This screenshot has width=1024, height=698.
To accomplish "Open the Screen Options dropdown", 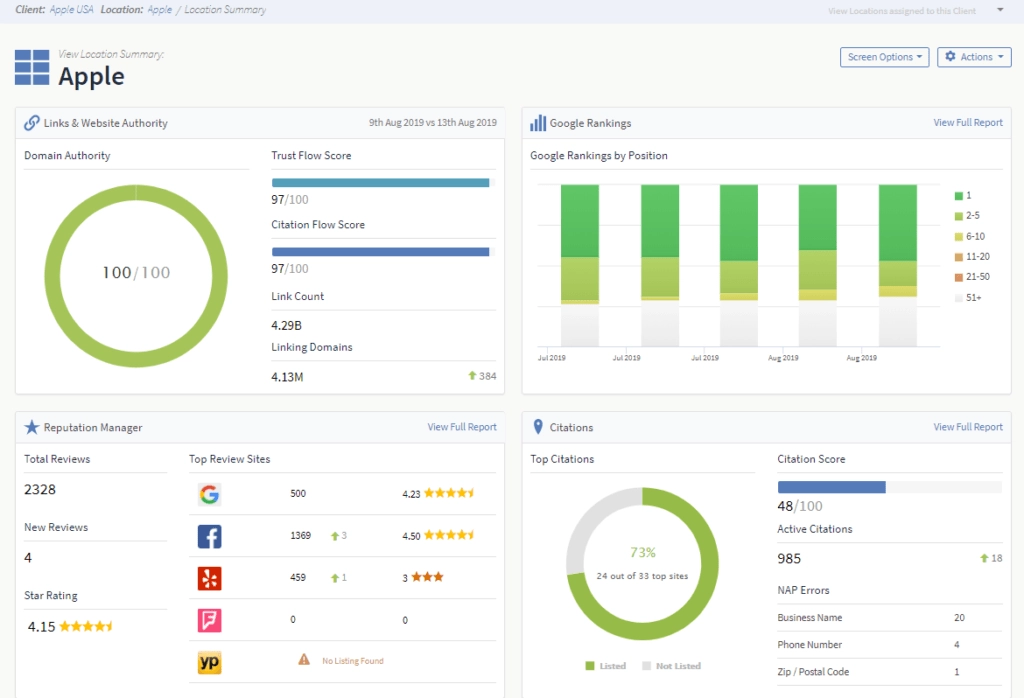I will [884, 57].
